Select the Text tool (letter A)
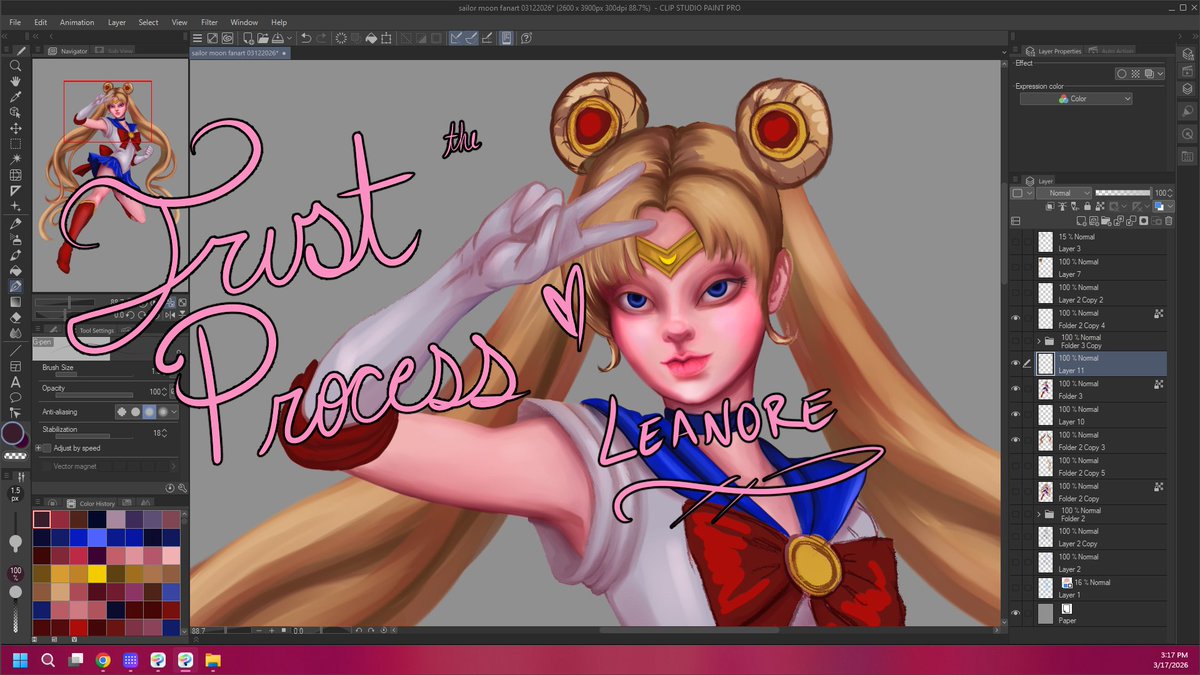Viewport: 1200px width, 675px height. 15,381
